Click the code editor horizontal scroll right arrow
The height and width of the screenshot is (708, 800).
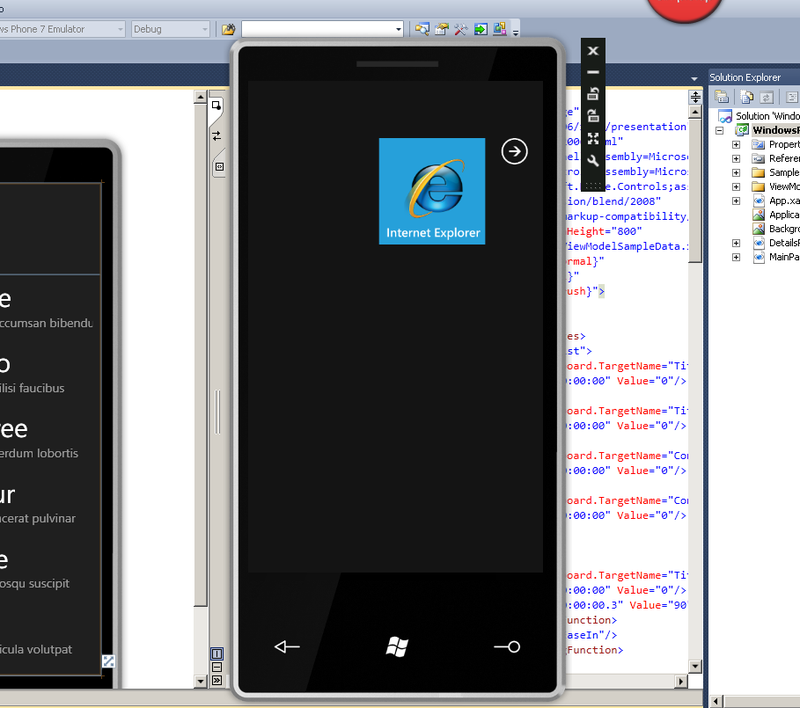(x=681, y=681)
